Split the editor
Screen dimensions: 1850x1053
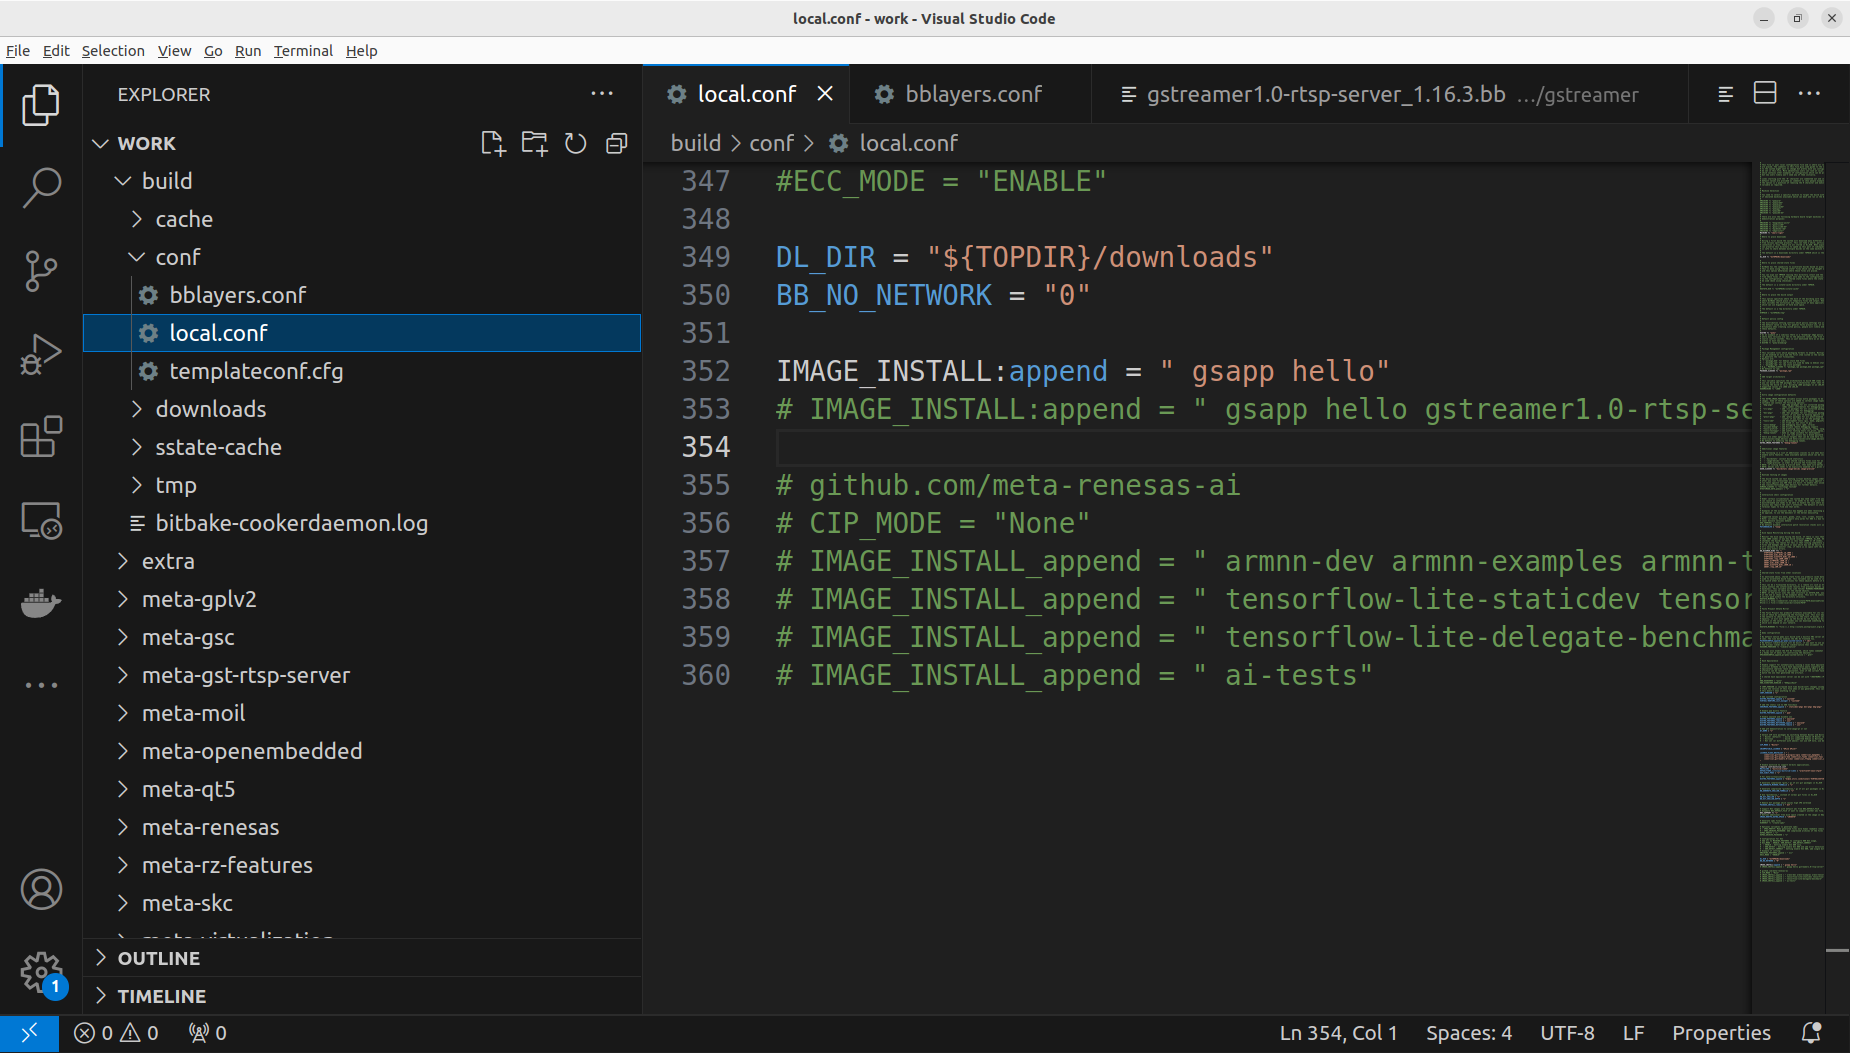[x=1764, y=93]
